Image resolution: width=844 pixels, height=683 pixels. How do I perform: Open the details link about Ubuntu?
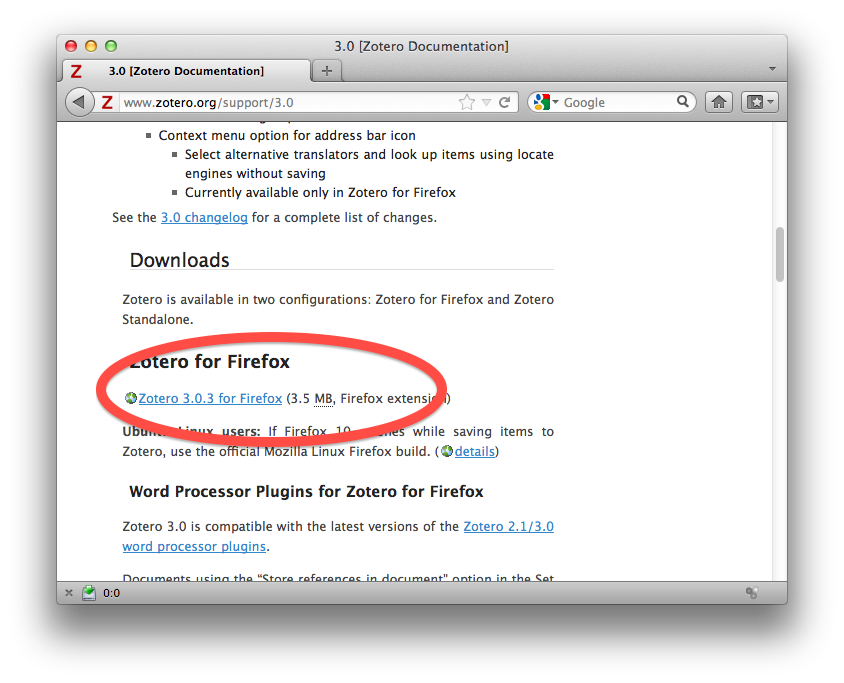click(x=474, y=451)
